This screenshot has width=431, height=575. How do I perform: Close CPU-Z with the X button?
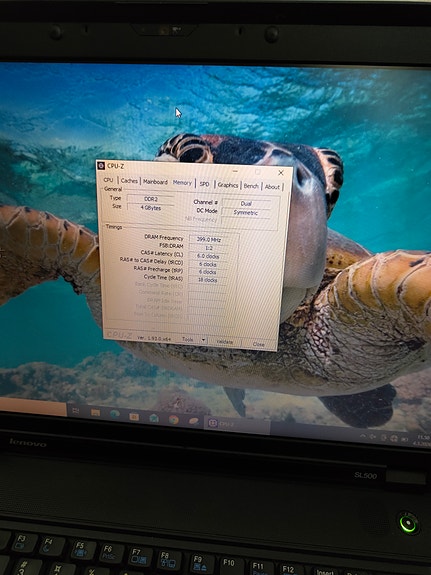point(281,172)
